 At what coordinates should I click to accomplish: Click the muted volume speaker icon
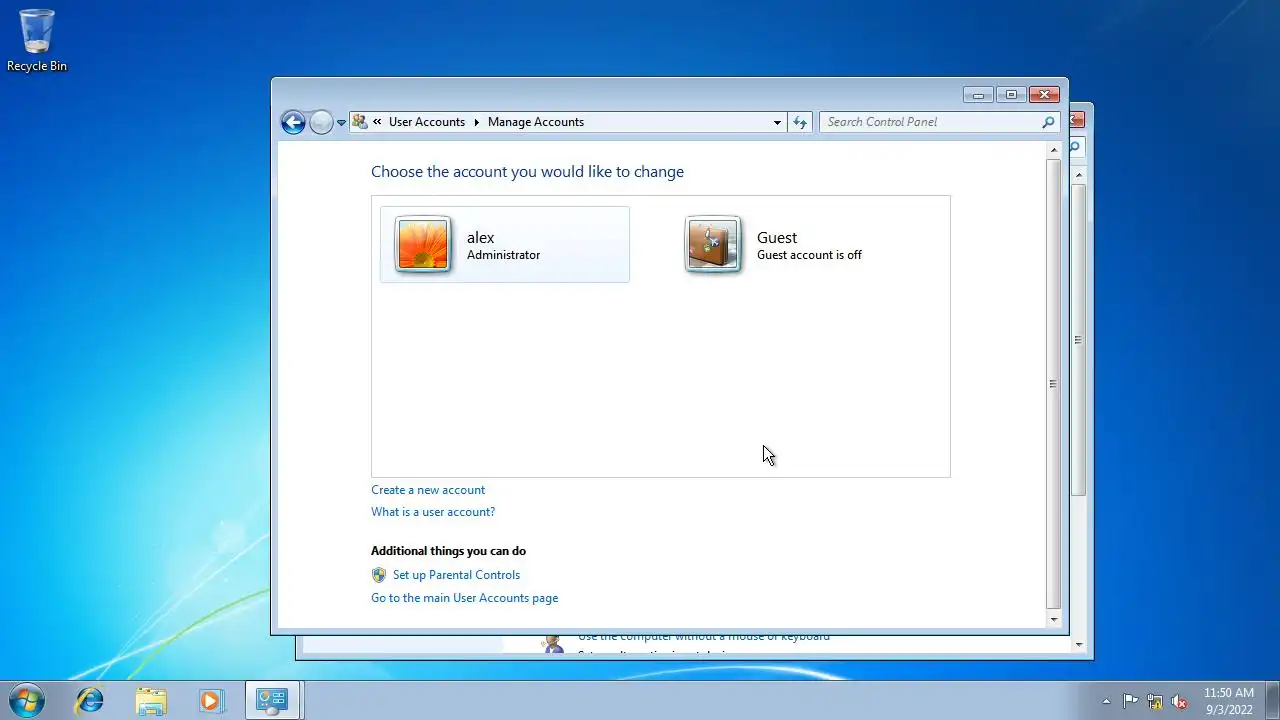click(1179, 701)
